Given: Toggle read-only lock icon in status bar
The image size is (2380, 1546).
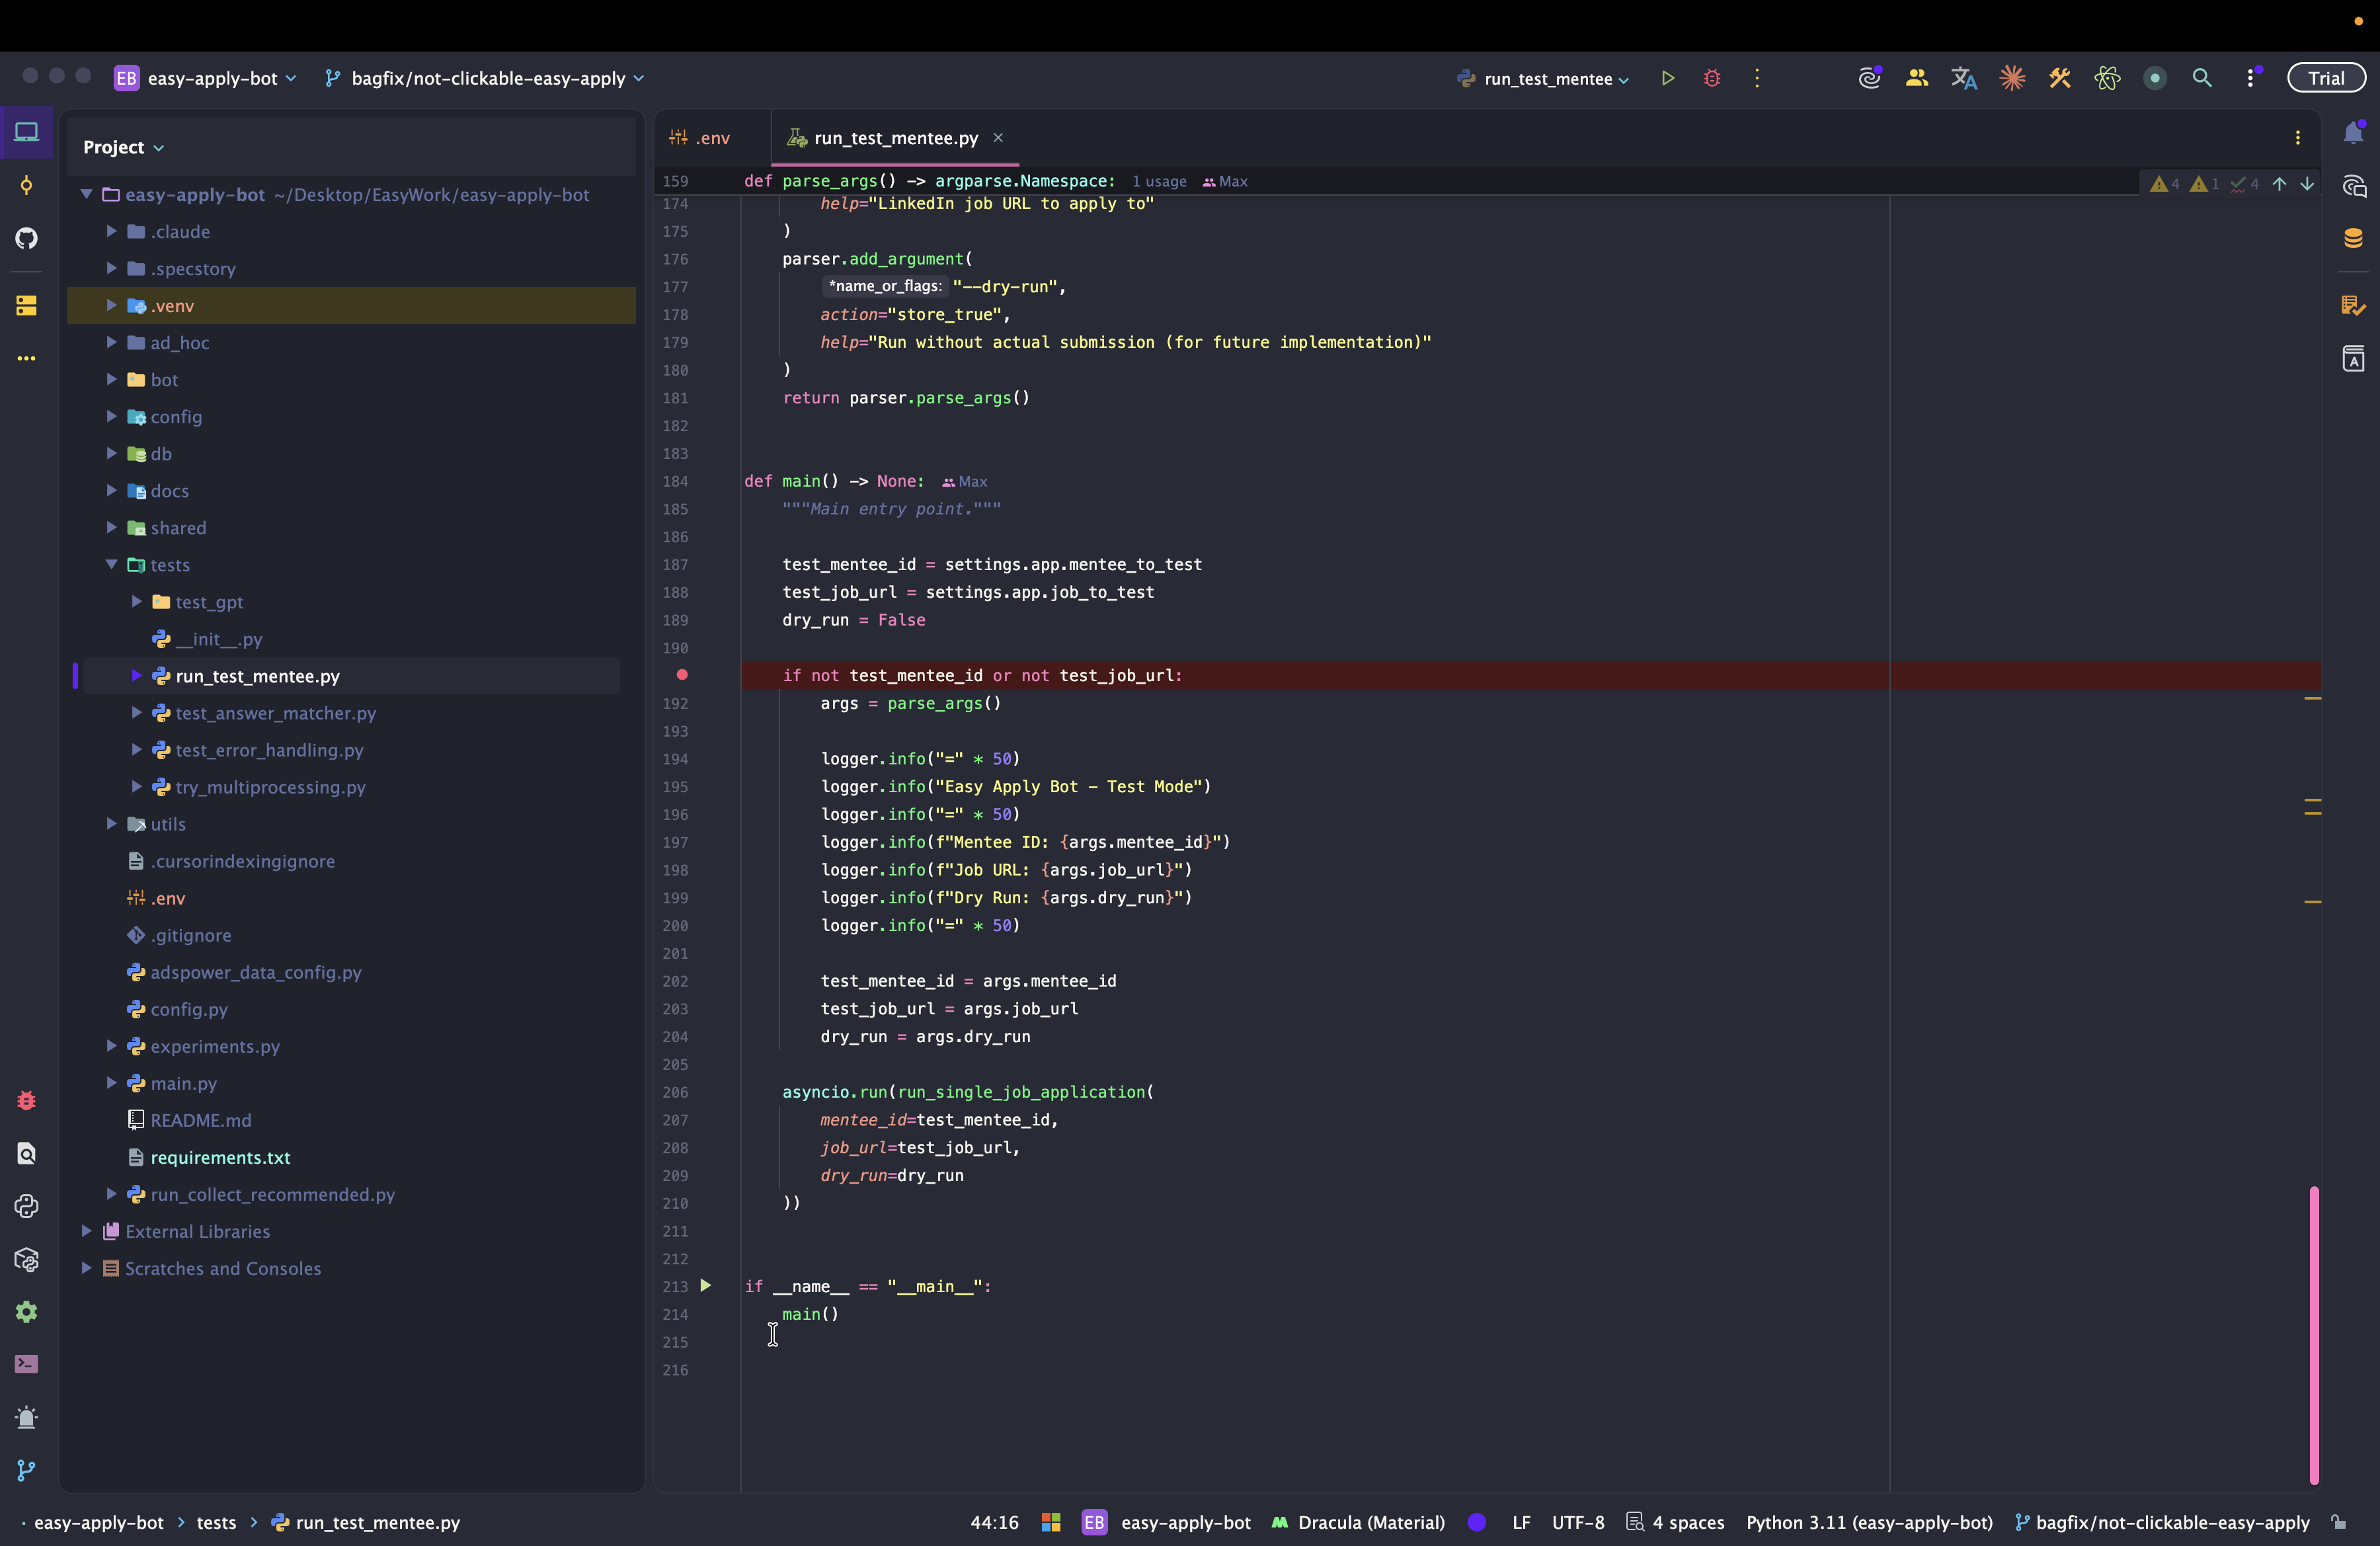Looking at the screenshot, I should (x=2338, y=1522).
